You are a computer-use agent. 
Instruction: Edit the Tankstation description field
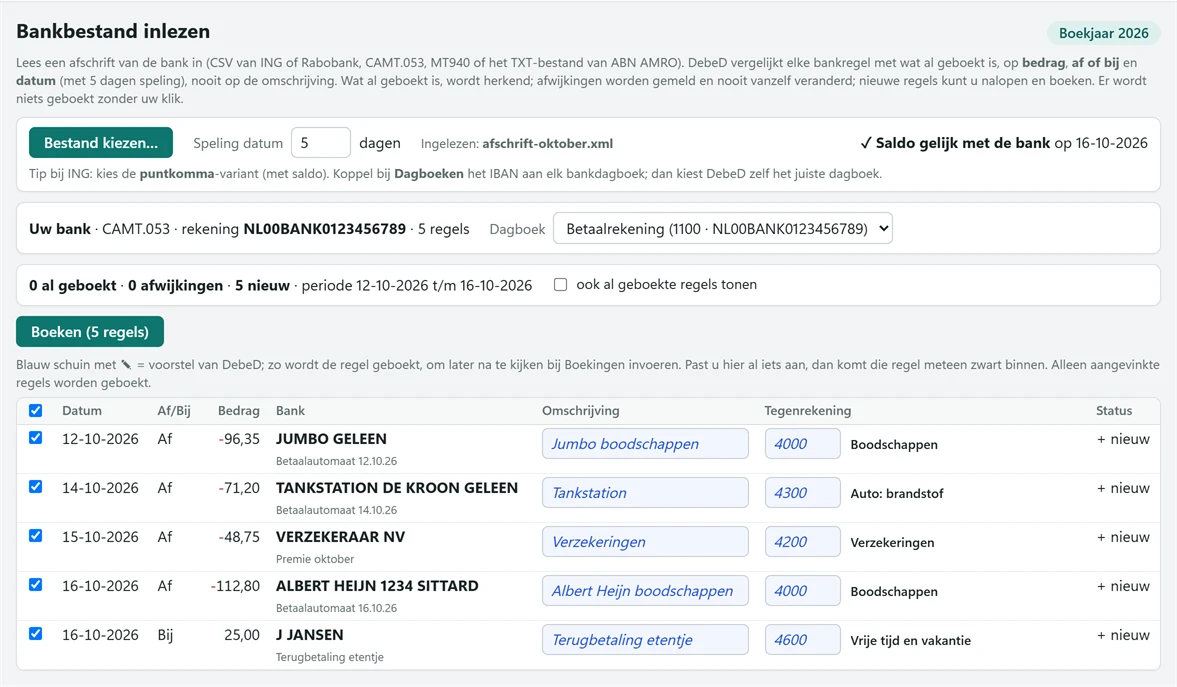pos(645,493)
